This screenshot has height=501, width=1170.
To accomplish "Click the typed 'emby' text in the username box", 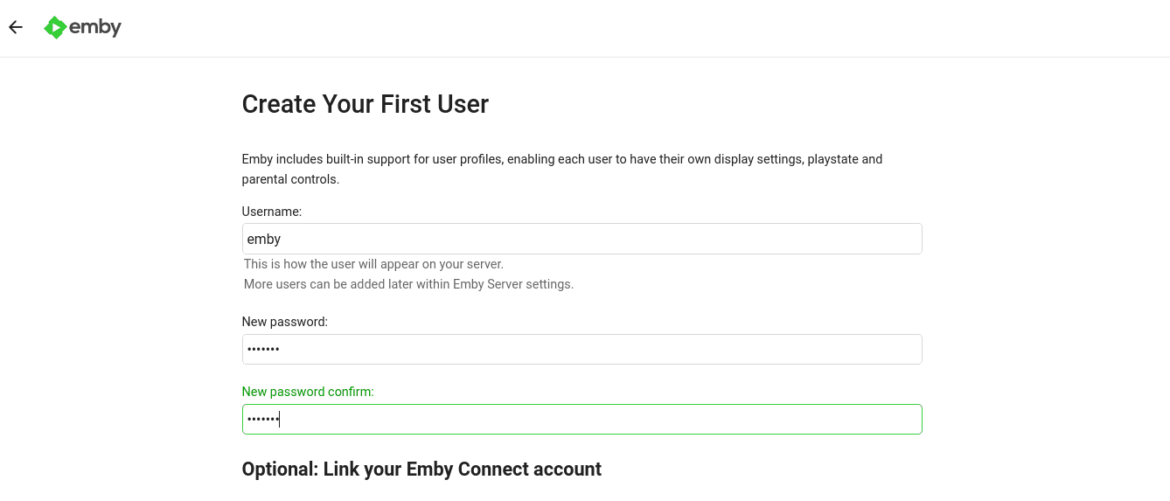I will pos(263,240).
